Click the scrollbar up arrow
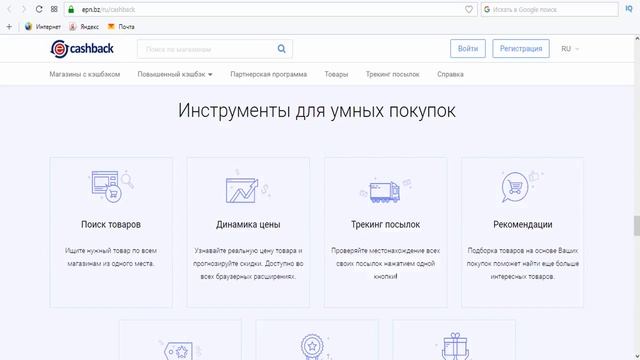The image size is (640, 360). [637, 38]
